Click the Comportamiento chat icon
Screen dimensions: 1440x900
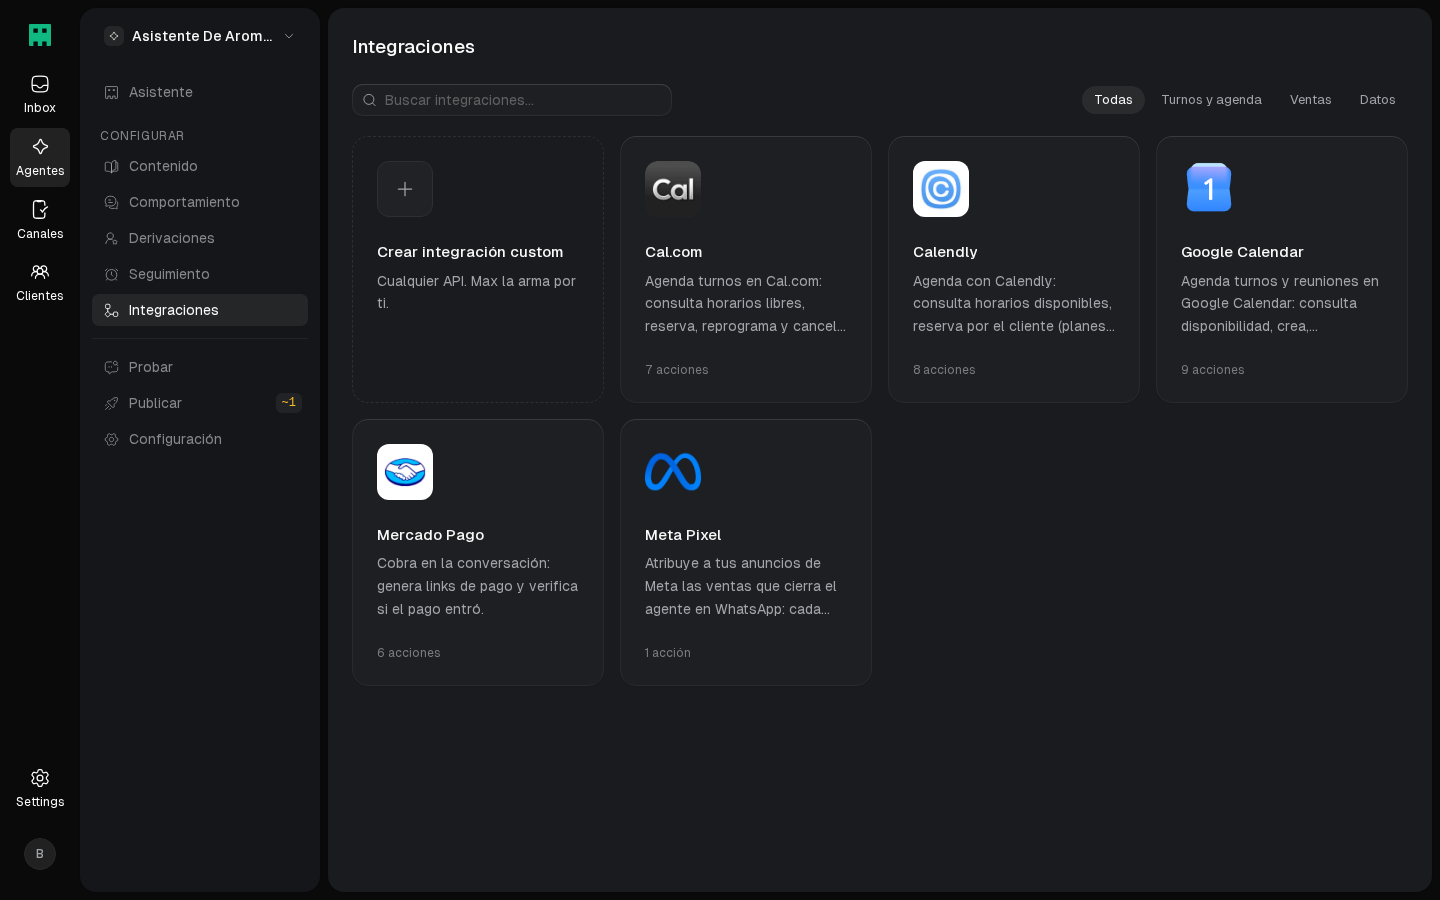click(112, 202)
